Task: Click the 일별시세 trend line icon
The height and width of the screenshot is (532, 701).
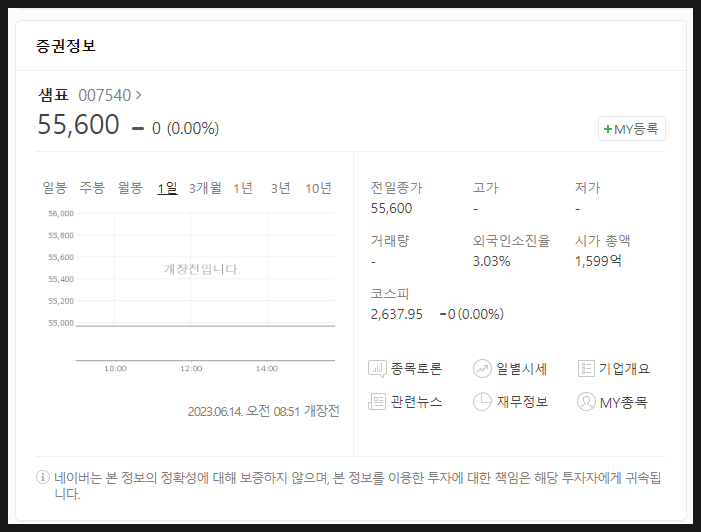Action: point(483,369)
